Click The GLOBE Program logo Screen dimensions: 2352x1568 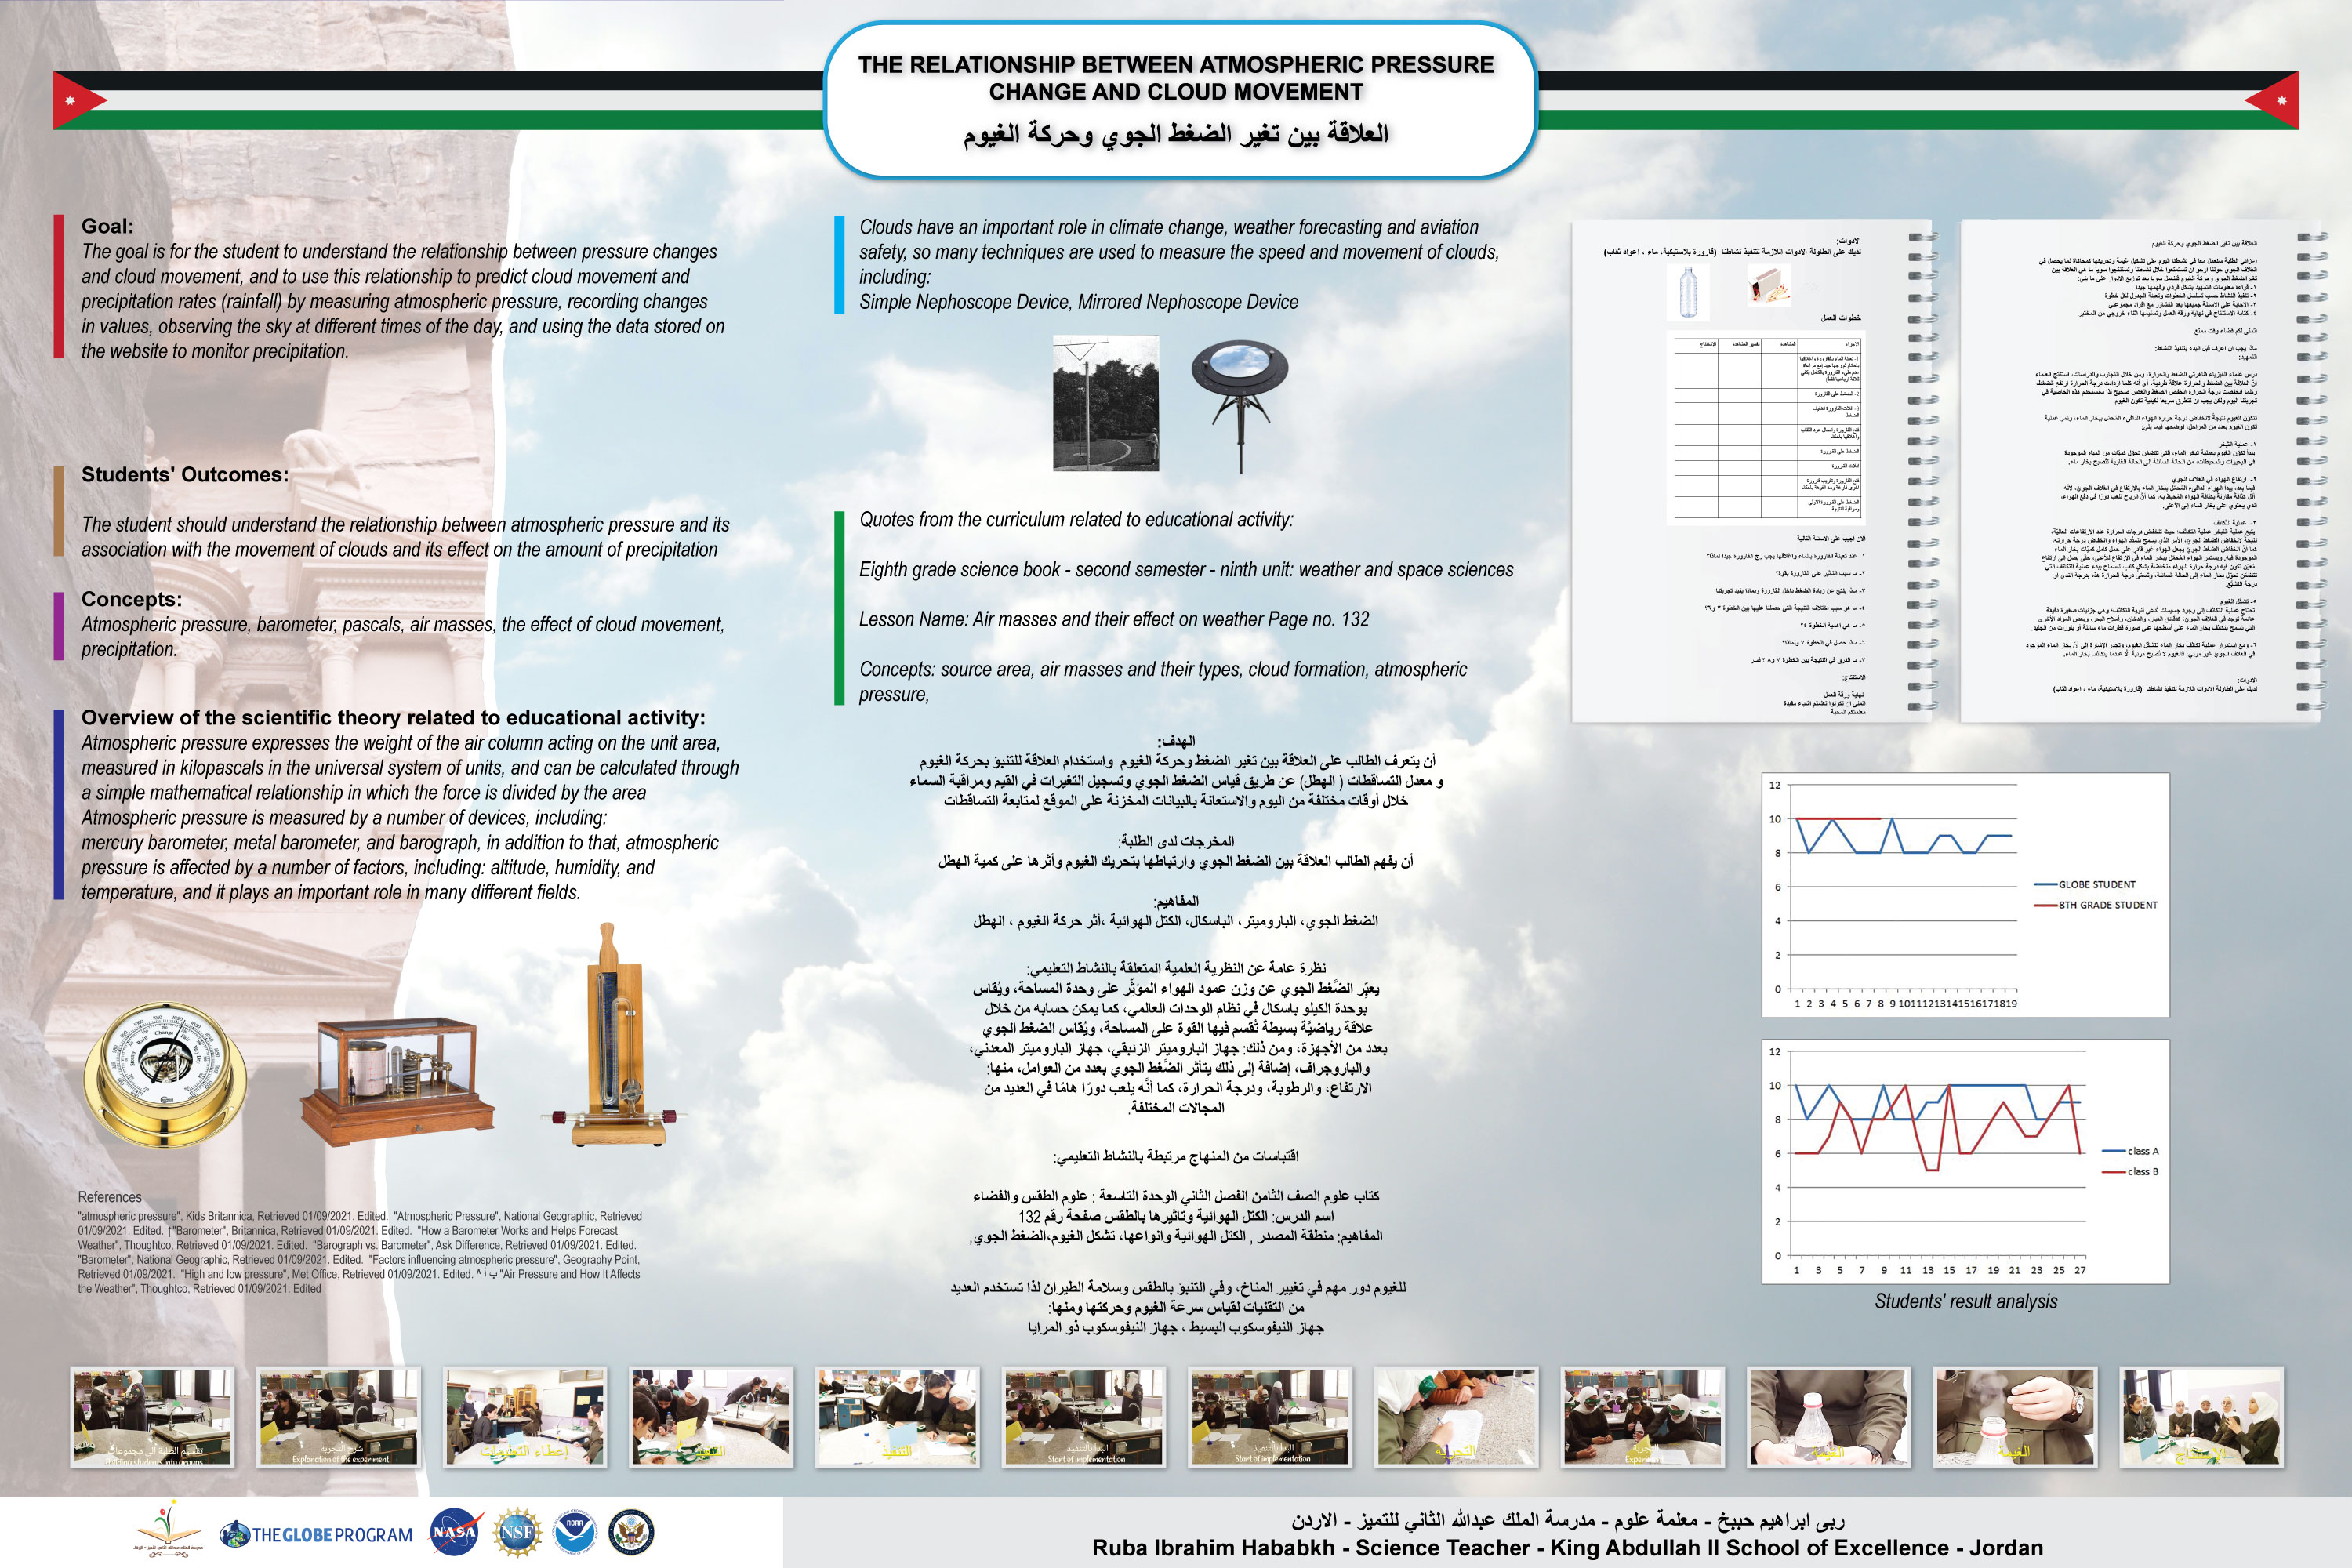click(x=317, y=1534)
